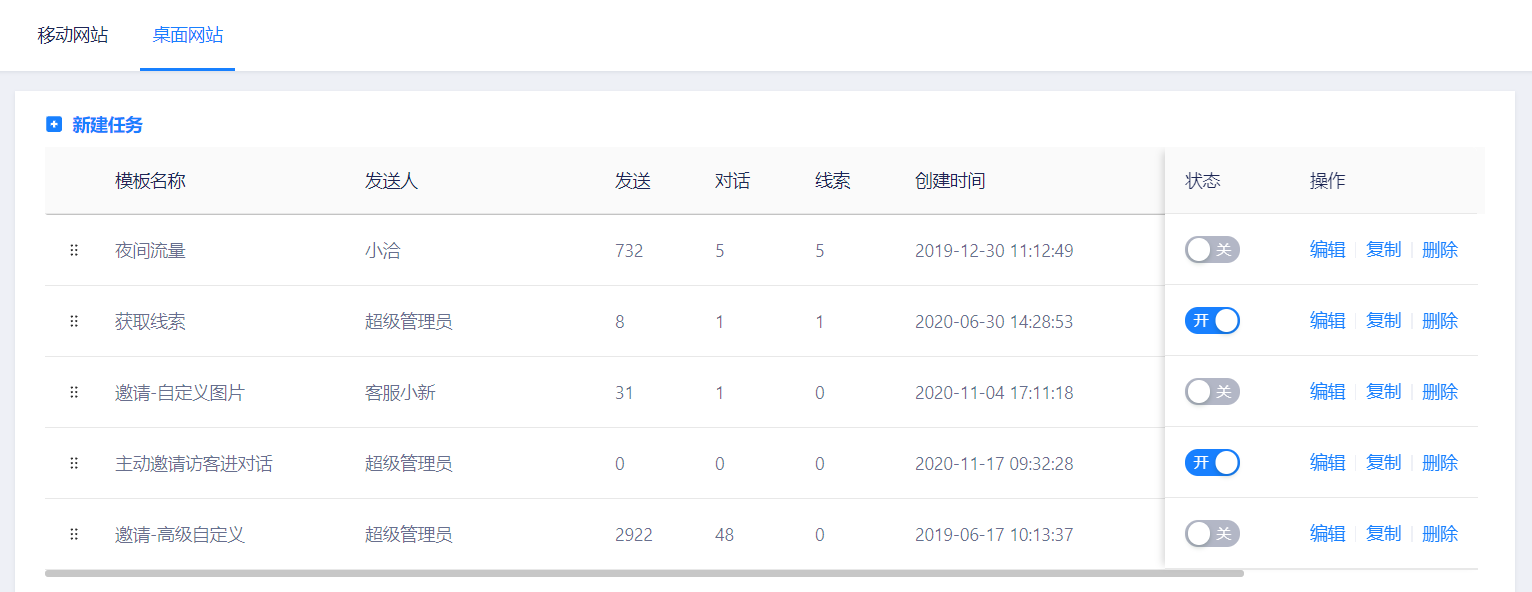Disable the 主动邀请访客进对话 status switch
The width and height of the screenshot is (1532, 592).
coord(1212,463)
